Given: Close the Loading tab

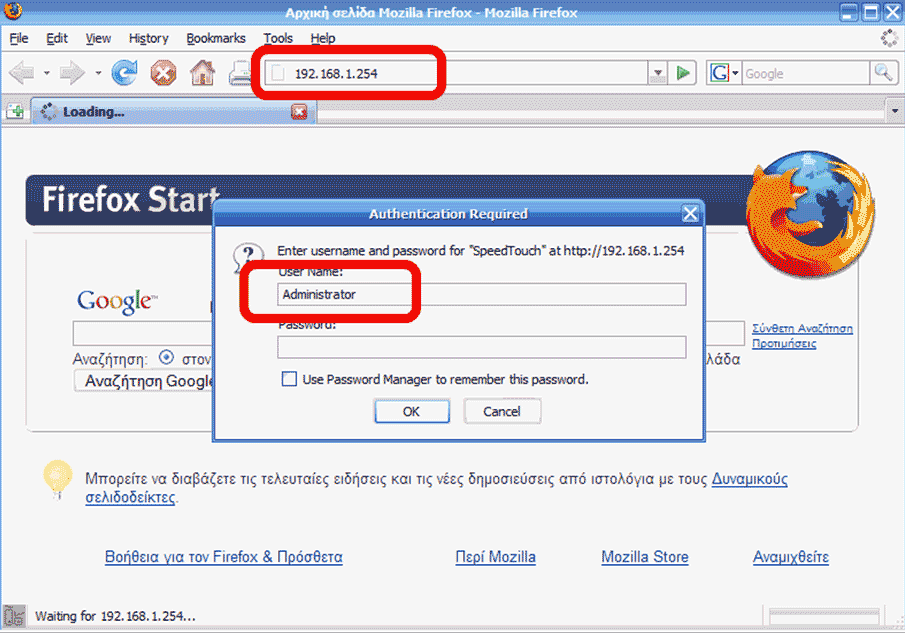Looking at the screenshot, I should tap(298, 112).
